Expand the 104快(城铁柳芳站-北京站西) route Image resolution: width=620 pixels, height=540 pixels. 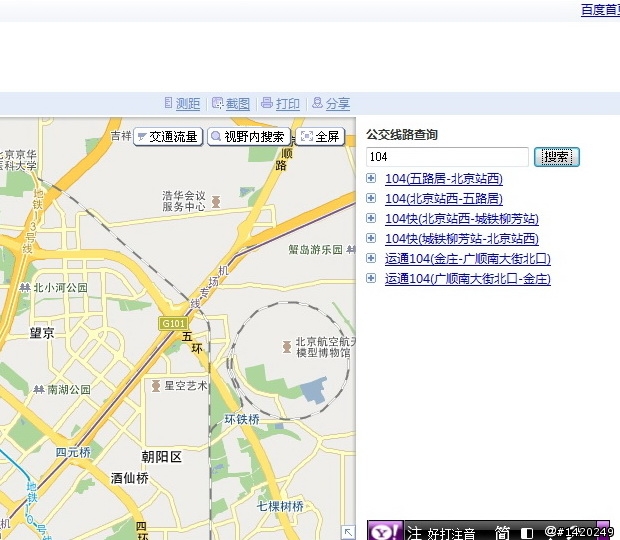[371, 238]
